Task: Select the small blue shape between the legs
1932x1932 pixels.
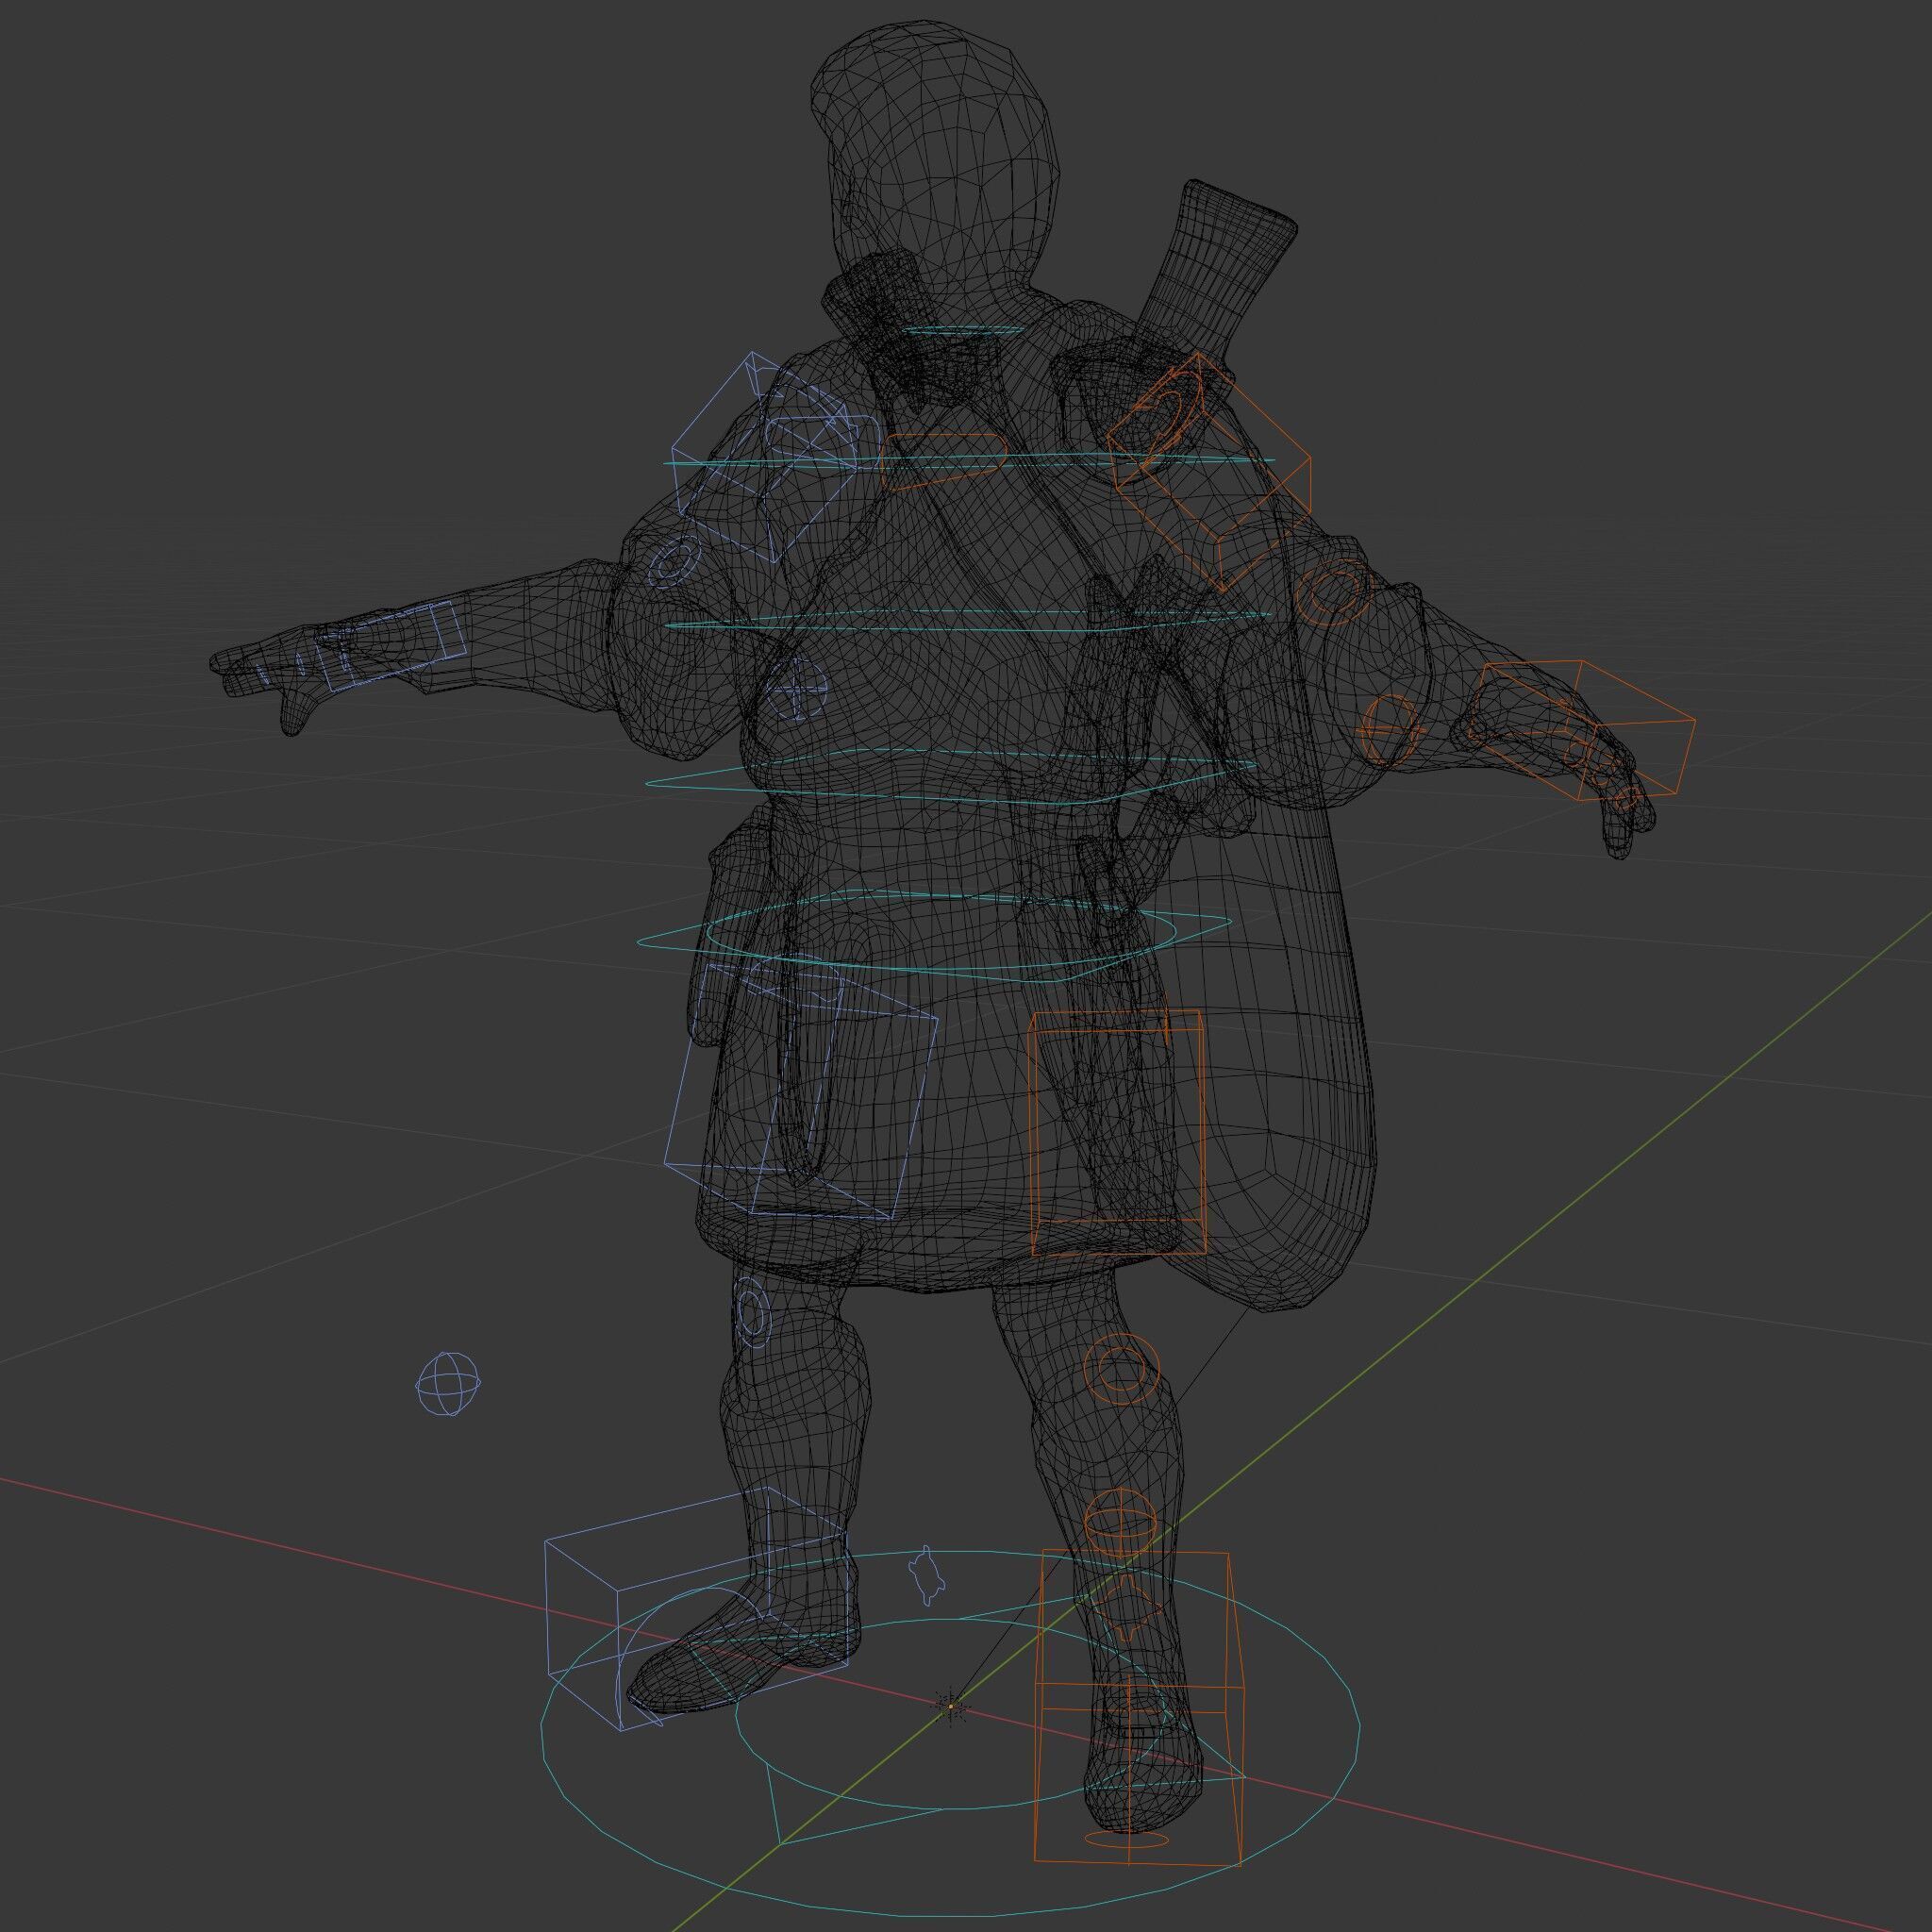Action: pyautogui.click(x=926, y=1576)
